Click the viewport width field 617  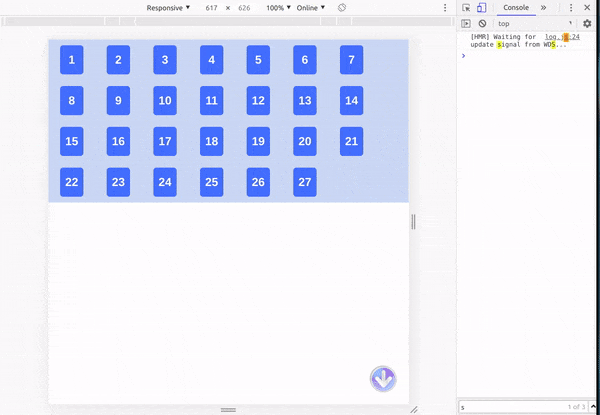[x=211, y=8]
